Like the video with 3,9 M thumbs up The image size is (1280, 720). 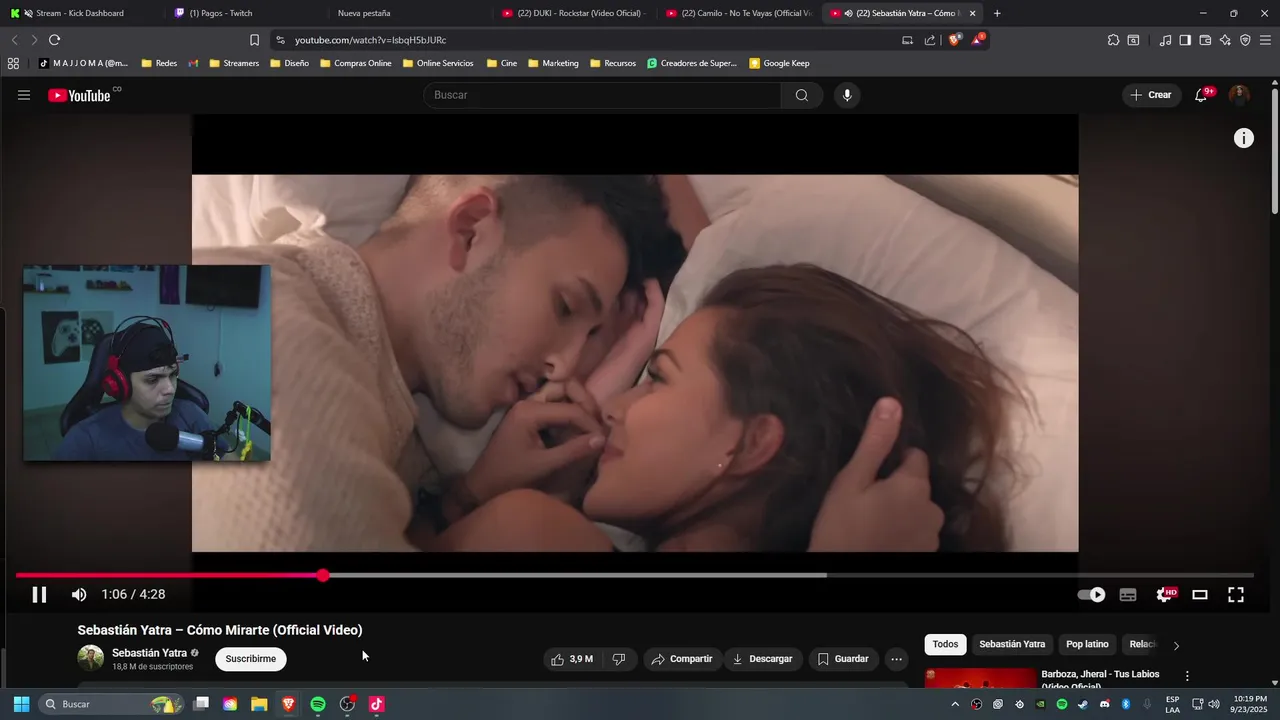573,659
